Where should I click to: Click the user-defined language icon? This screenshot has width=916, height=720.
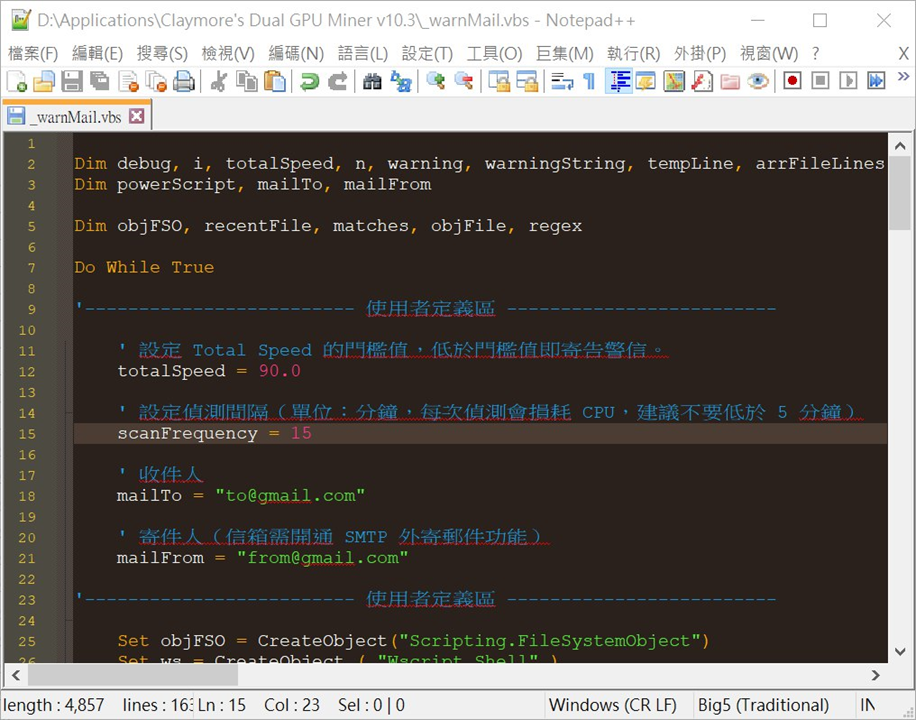[x=646, y=81]
